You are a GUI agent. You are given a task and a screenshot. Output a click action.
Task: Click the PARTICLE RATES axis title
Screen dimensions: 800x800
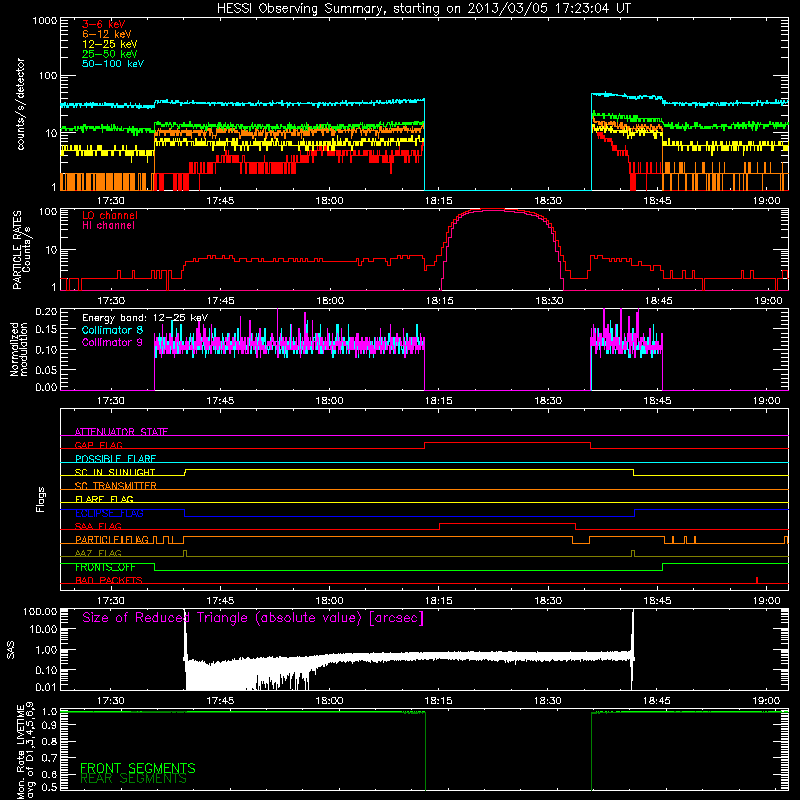coord(21,249)
